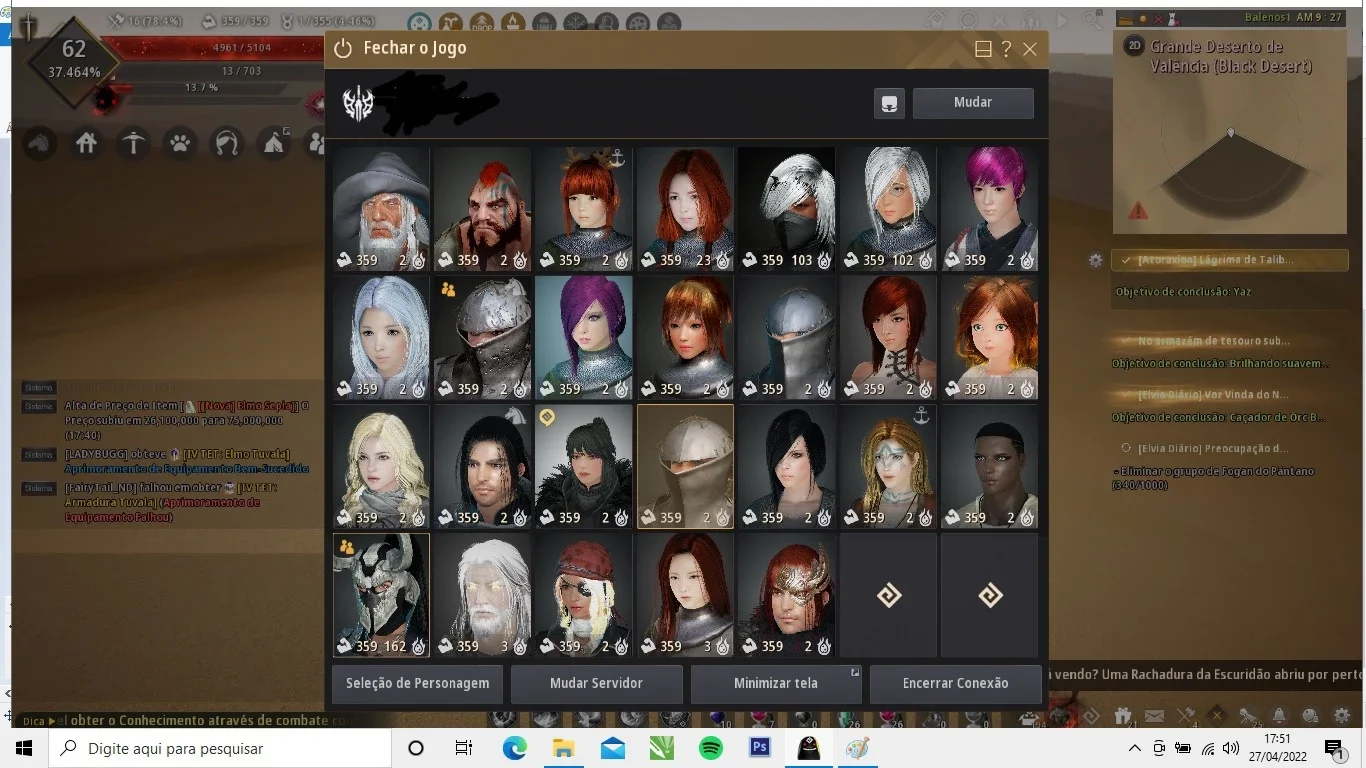This screenshot has height=768, width=1366.
Task: Click the 2D minimap toggle icon
Action: [x=1134, y=46]
